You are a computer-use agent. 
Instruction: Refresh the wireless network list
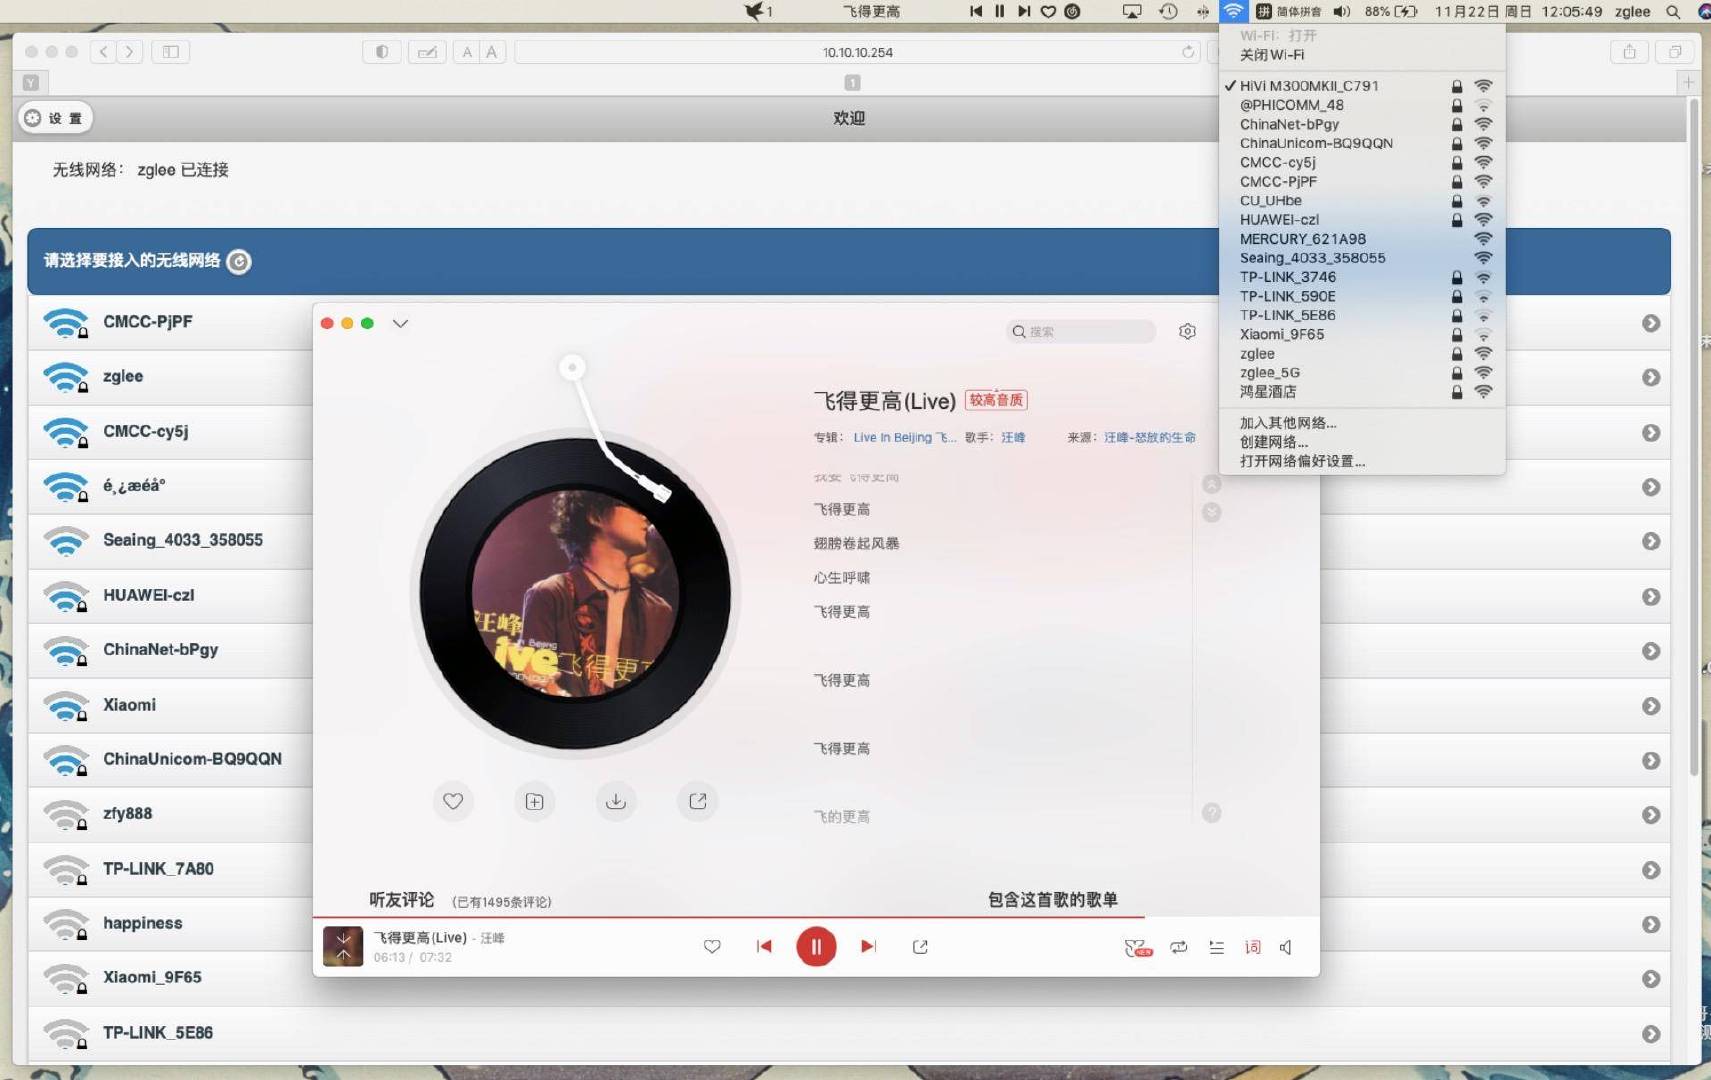click(238, 262)
